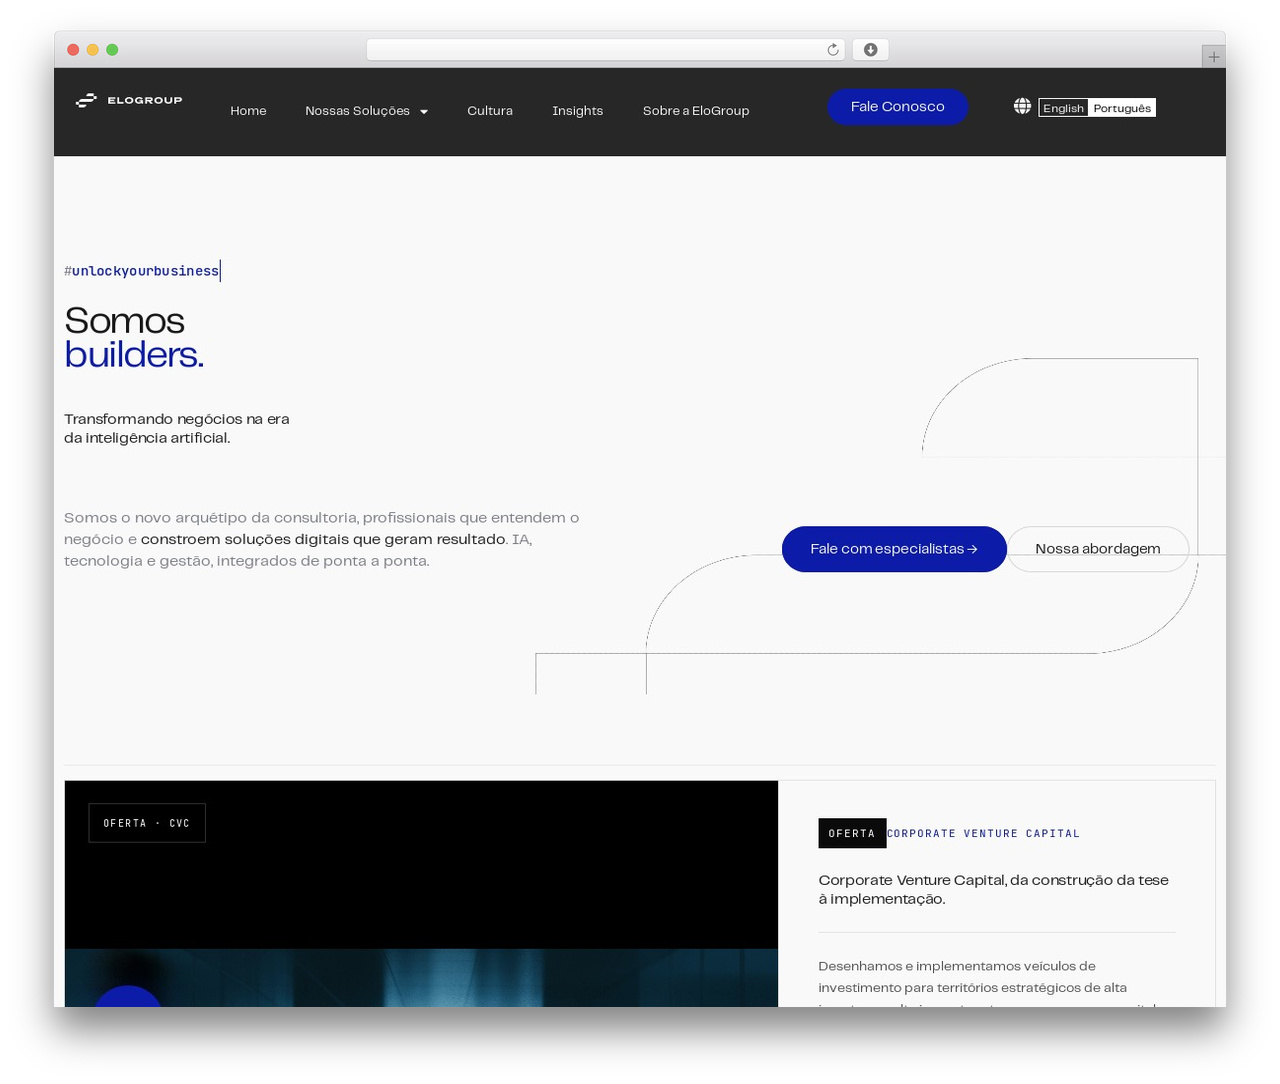Open the Cultura menu item

[490, 111]
